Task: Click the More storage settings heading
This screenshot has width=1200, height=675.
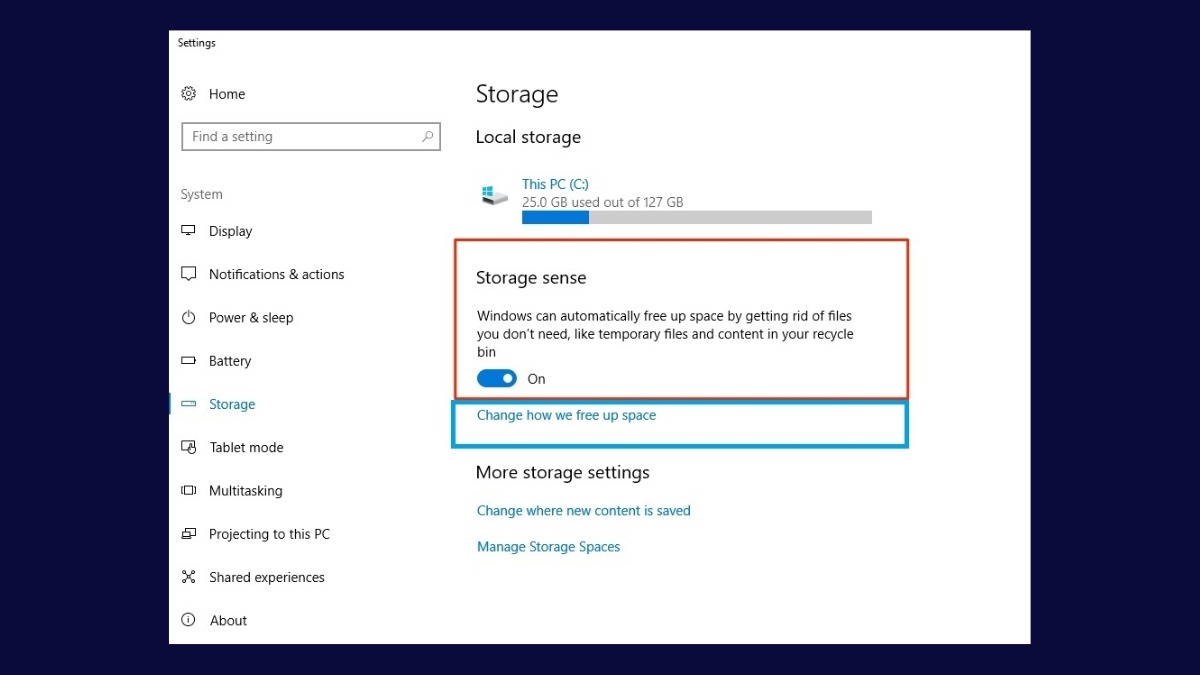Action: [563, 472]
